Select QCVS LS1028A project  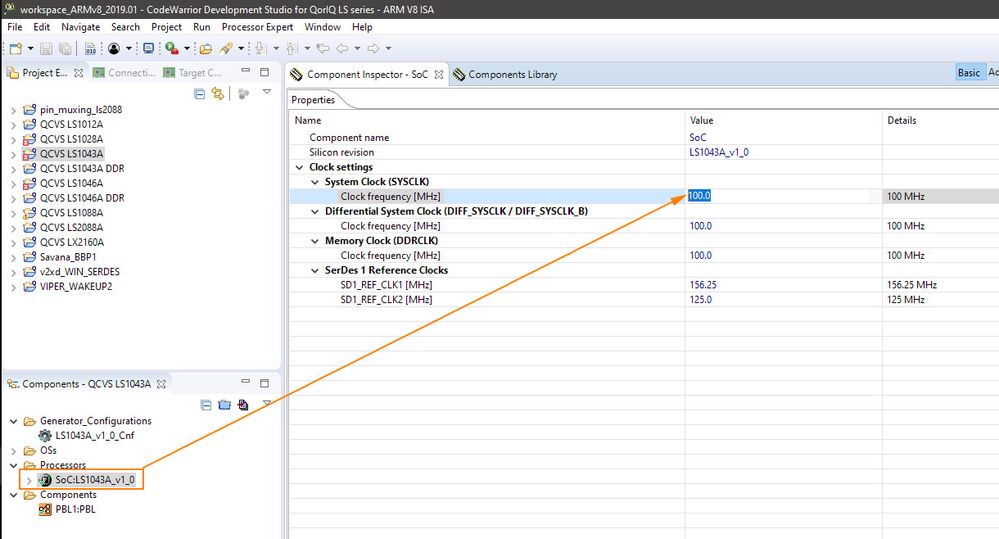[x=71, y=139]
